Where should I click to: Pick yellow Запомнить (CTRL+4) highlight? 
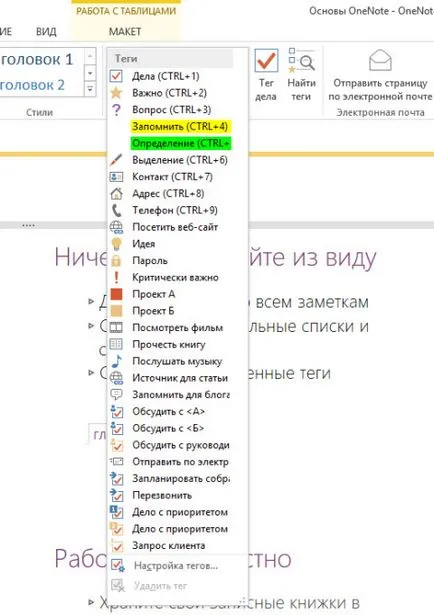180,127
